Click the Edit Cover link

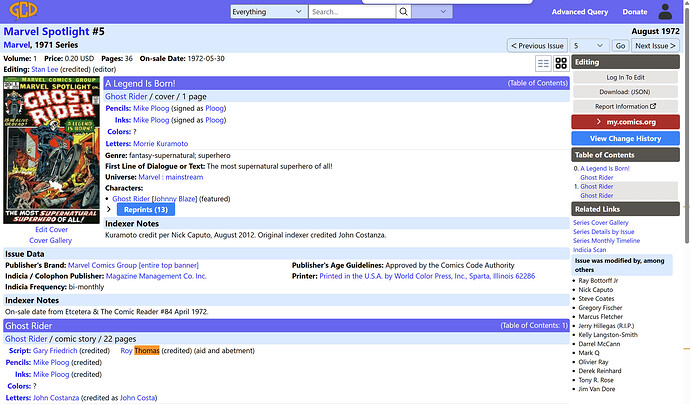tap(51, 230)
